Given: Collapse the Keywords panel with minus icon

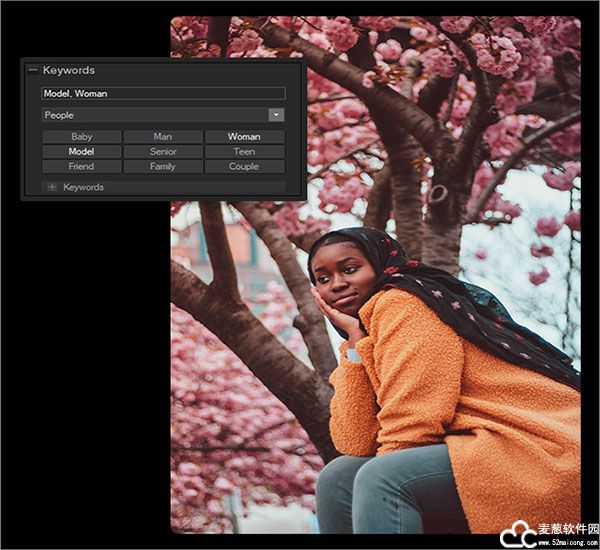Looking at the screenshot, I should pyautogui.click(x=33, y=70).
